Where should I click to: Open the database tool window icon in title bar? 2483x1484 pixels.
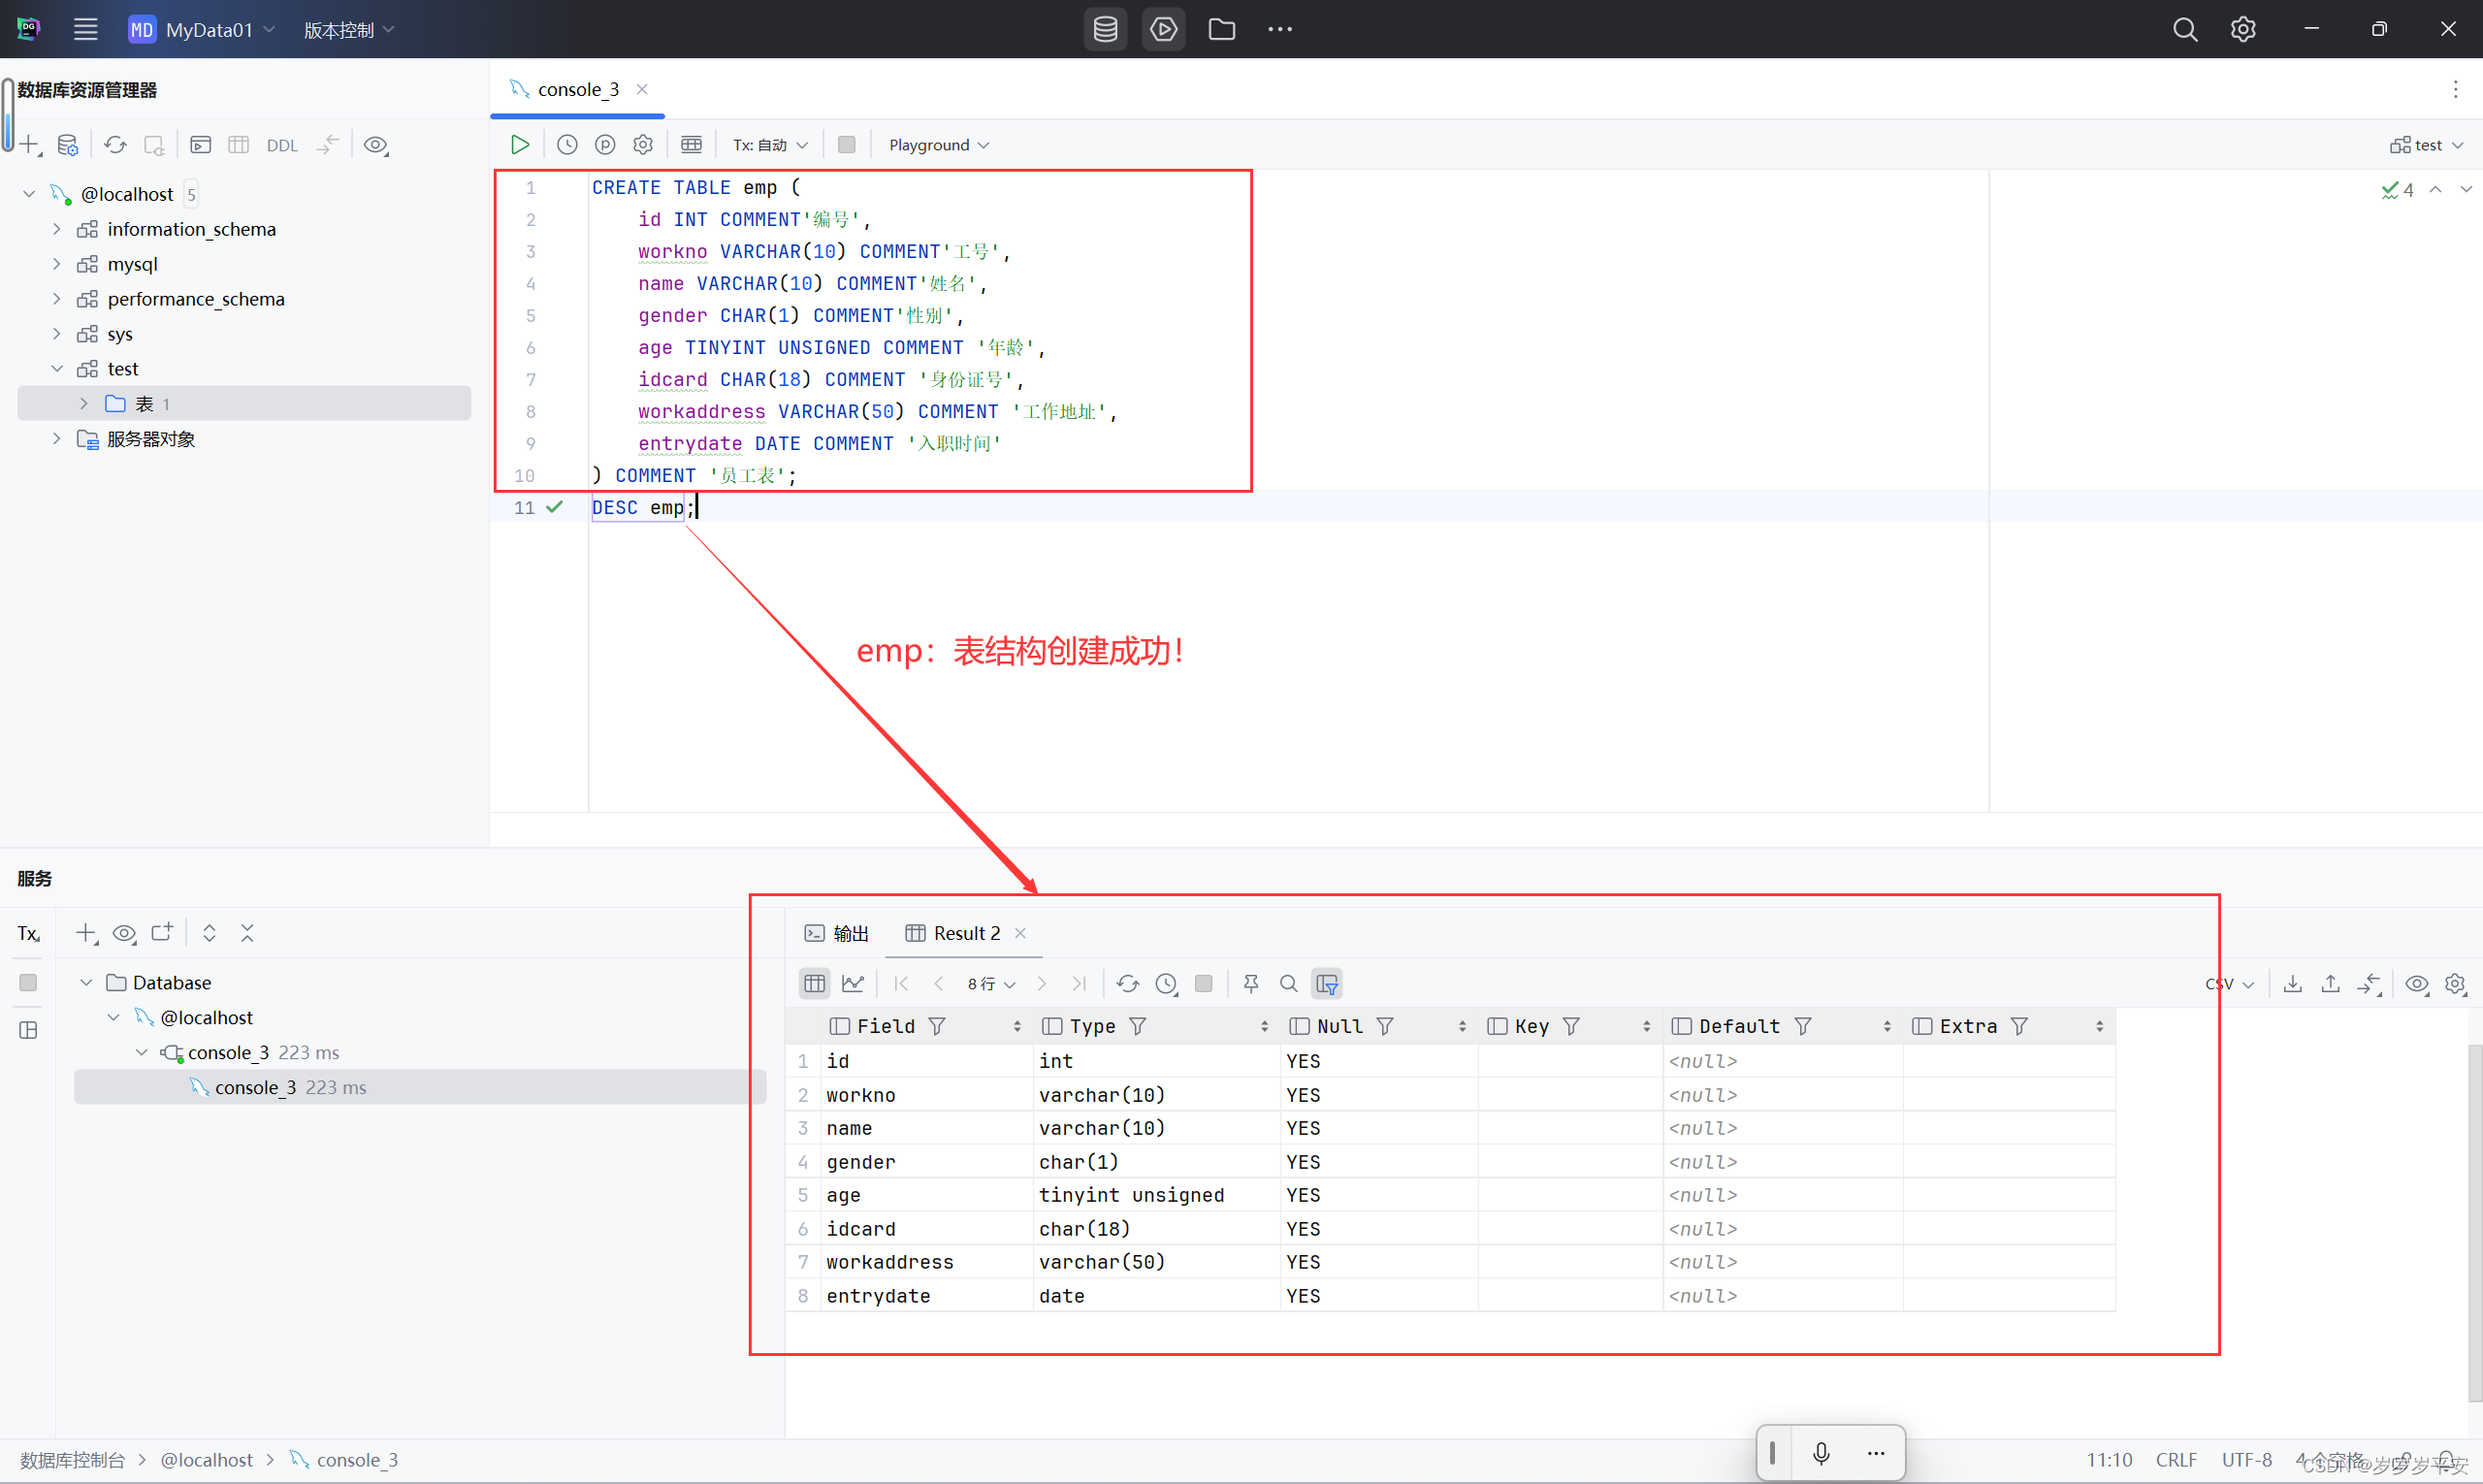click(x=1105, y=29)
